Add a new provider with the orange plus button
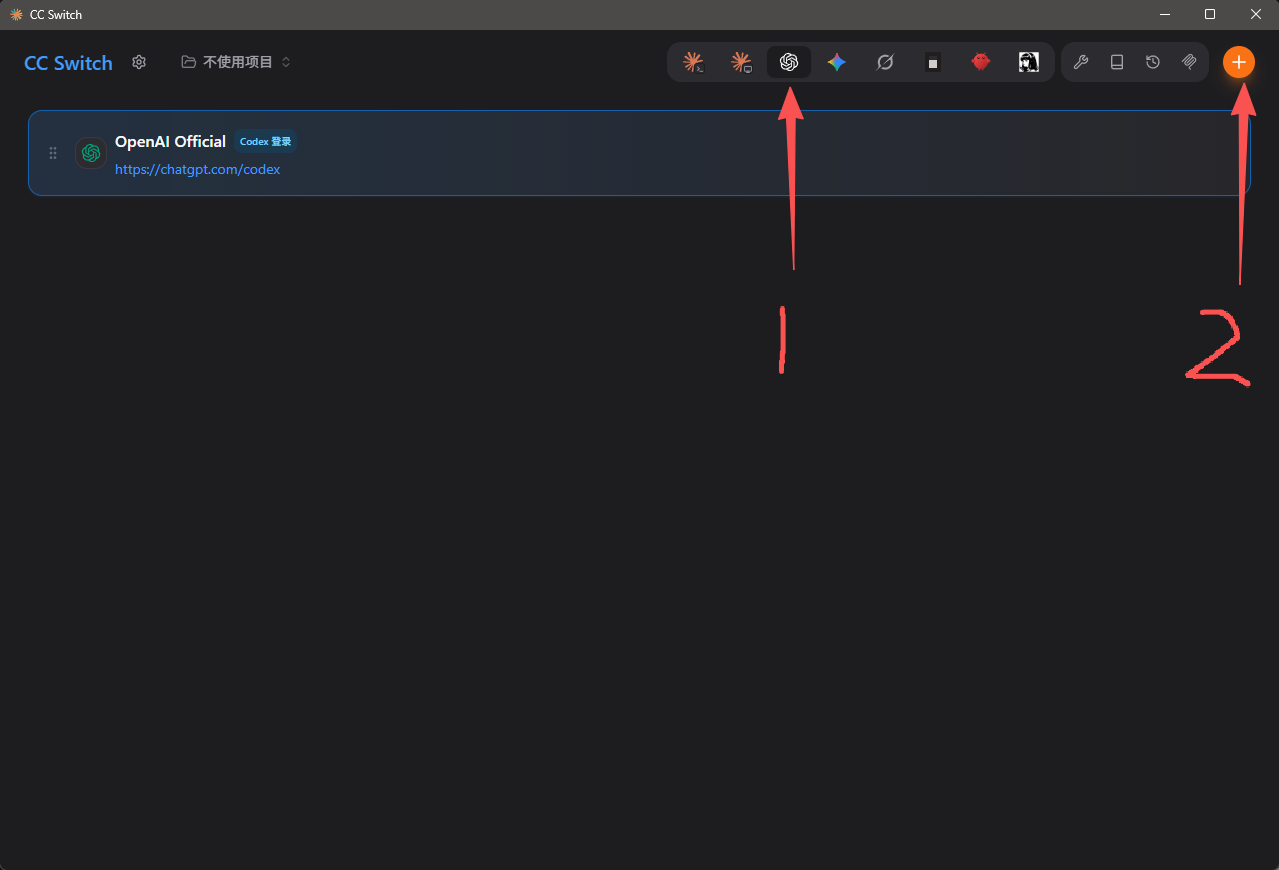This screenshot has width=1279, height=870. 1239,62
